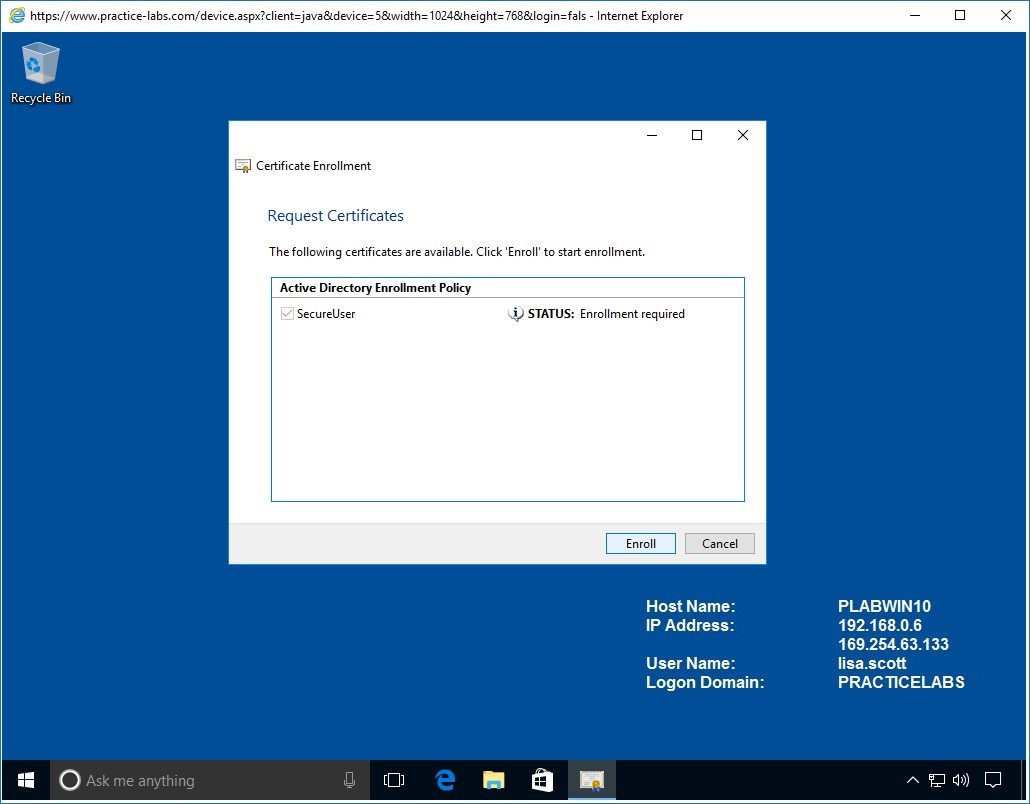Click the 'Enrollment required' status text
1030x804 pixels.
pos(632,314)
